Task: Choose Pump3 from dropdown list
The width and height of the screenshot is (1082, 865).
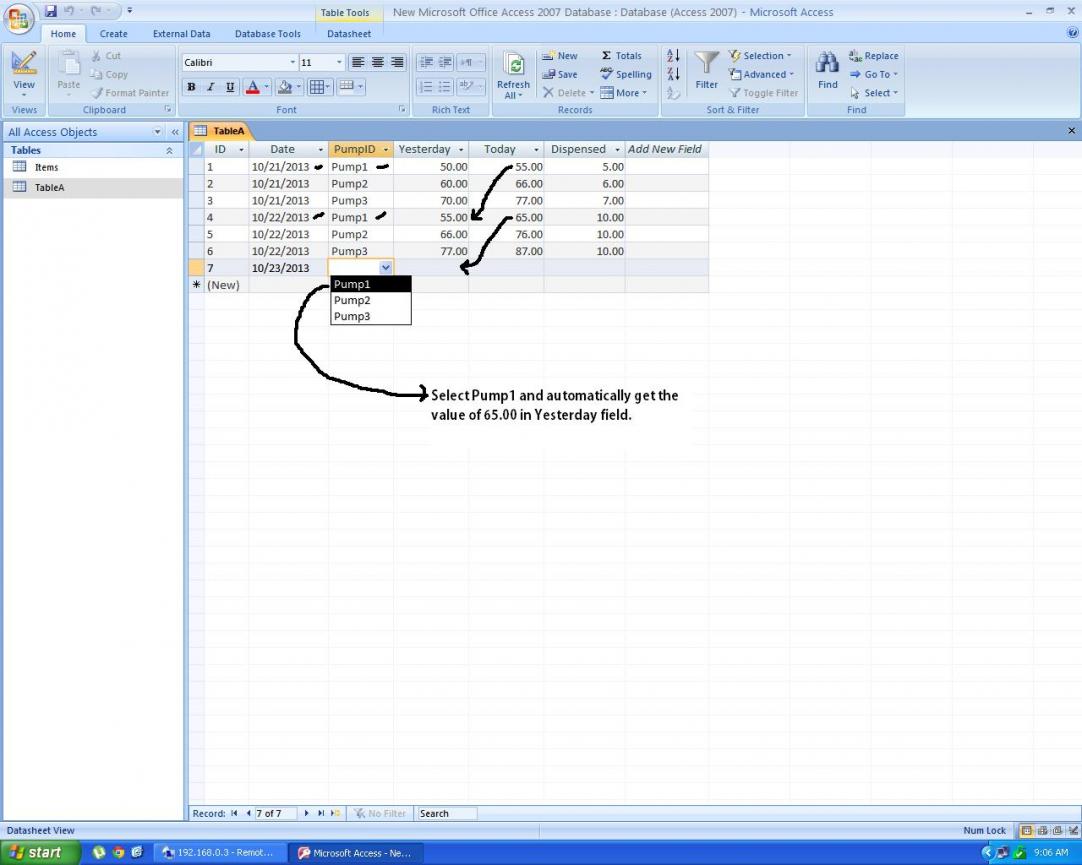Action: [371, 317]
